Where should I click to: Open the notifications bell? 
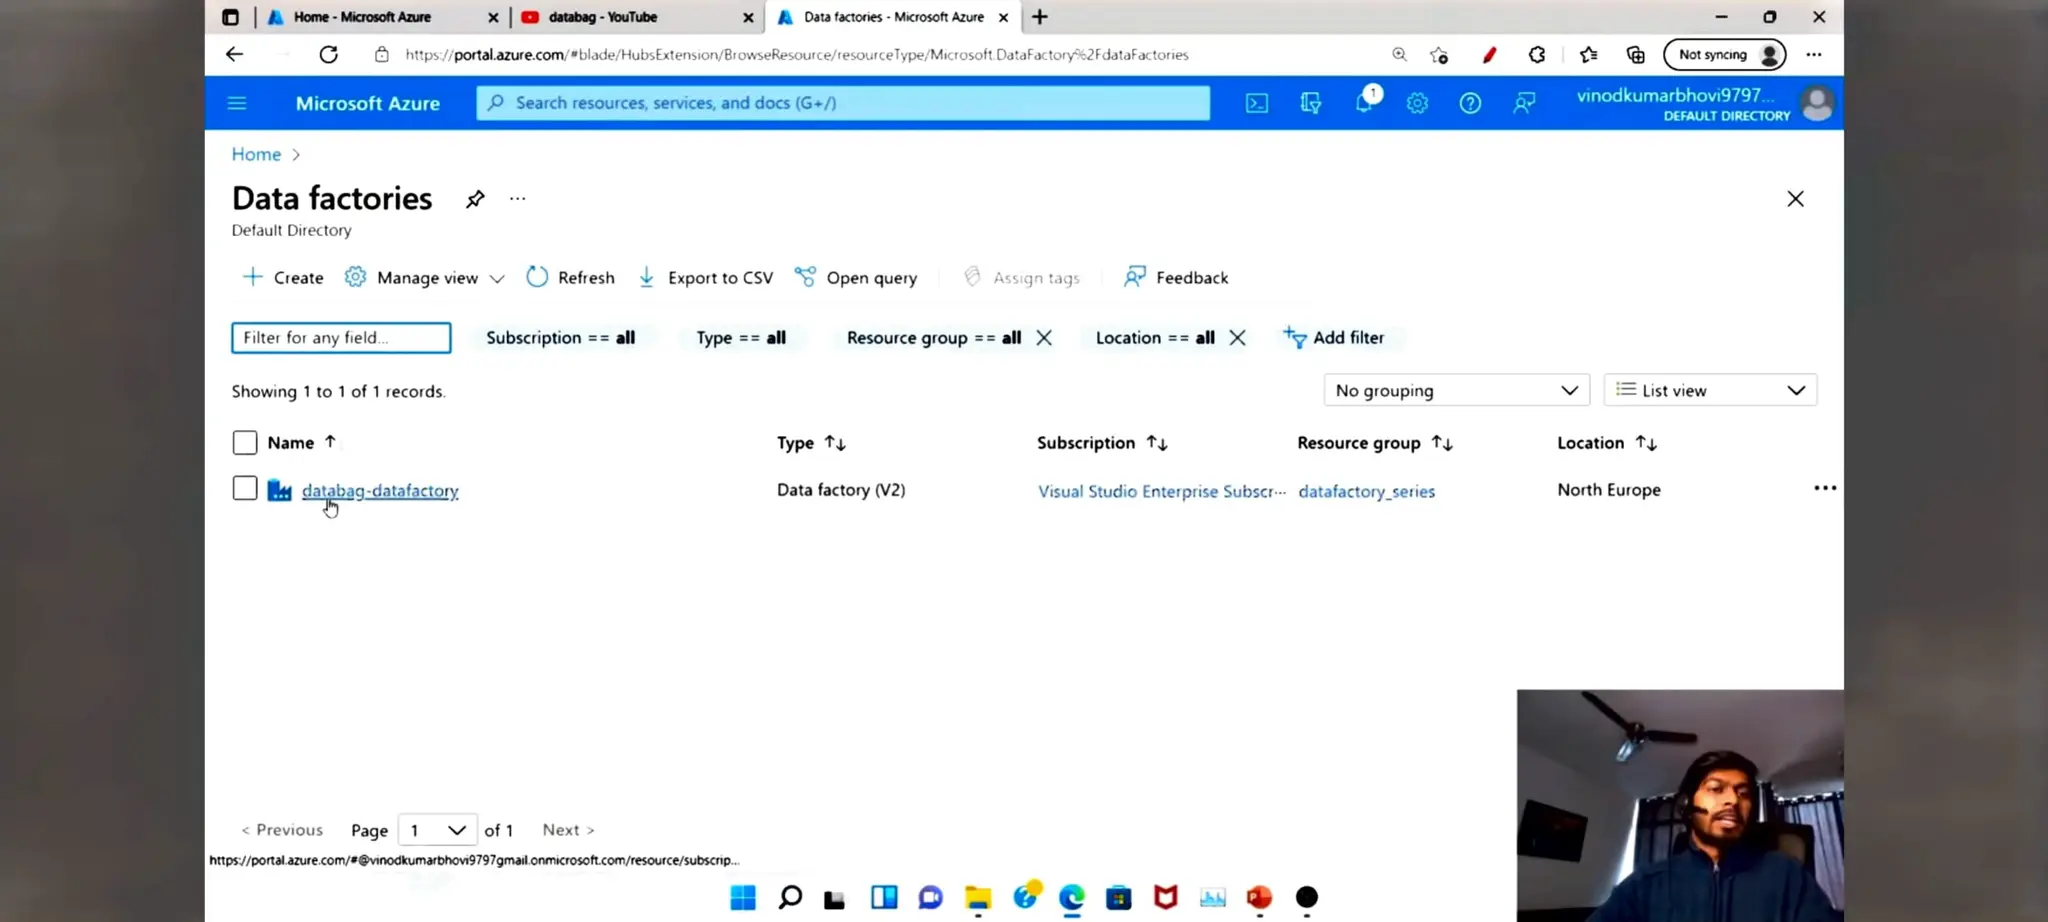[1364, 102]
